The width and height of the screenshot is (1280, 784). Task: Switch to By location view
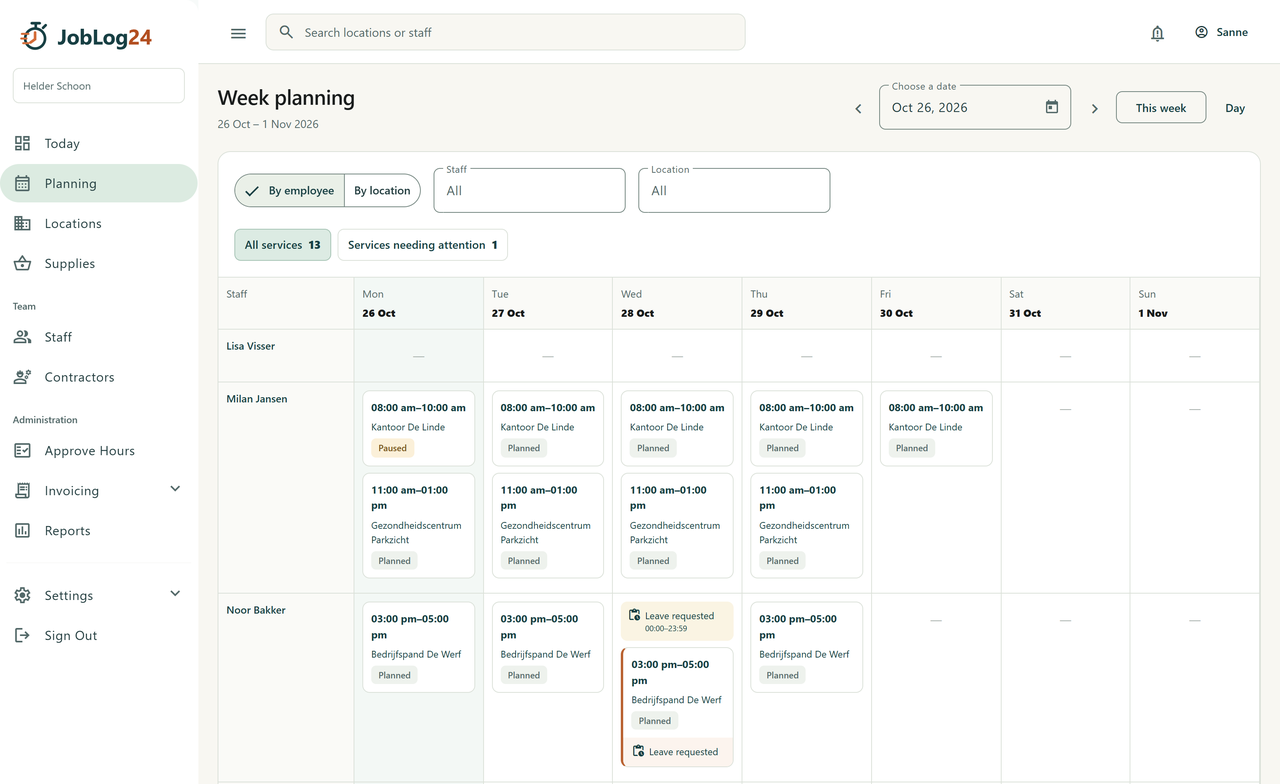pyautogui.click(x=382, y=190)
